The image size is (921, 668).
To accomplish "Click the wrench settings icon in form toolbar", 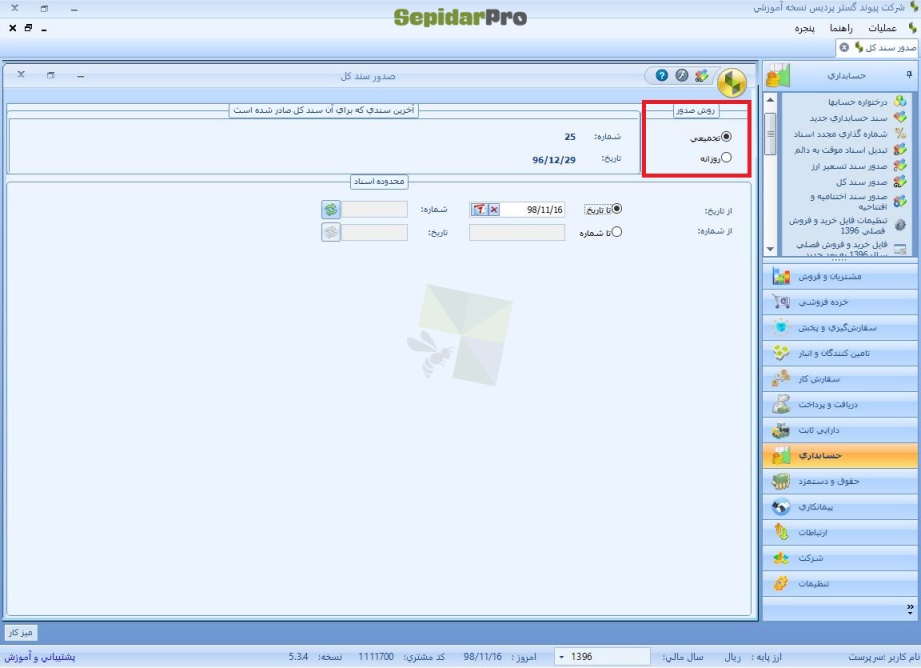I will click(x=681, y=75).
